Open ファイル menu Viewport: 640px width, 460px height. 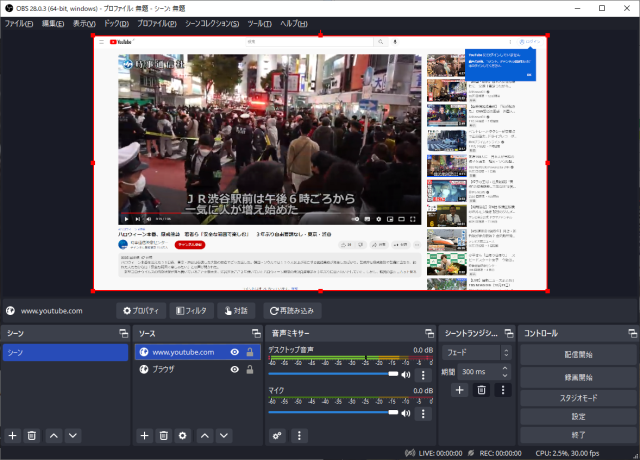[19, 24]
